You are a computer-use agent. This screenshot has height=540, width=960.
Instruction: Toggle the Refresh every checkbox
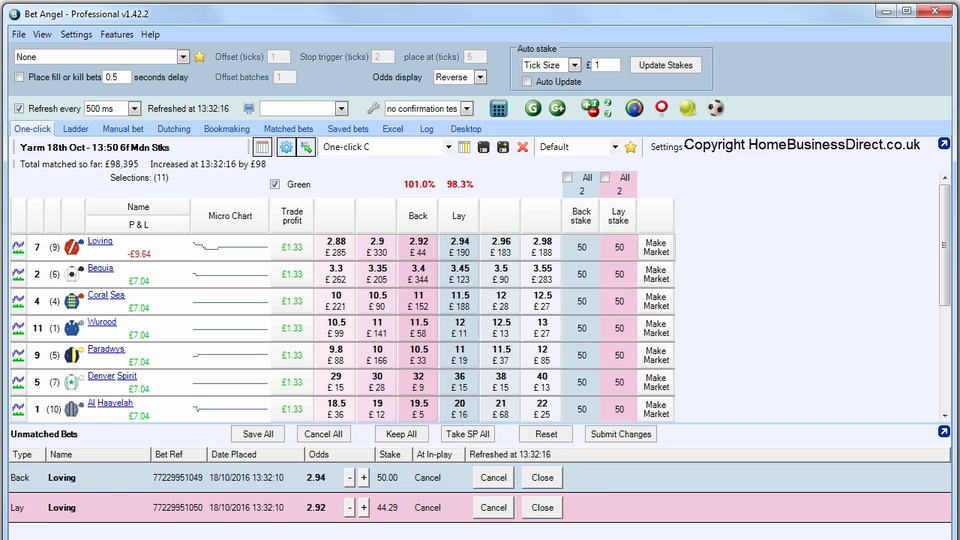click(x=19, y=108)
